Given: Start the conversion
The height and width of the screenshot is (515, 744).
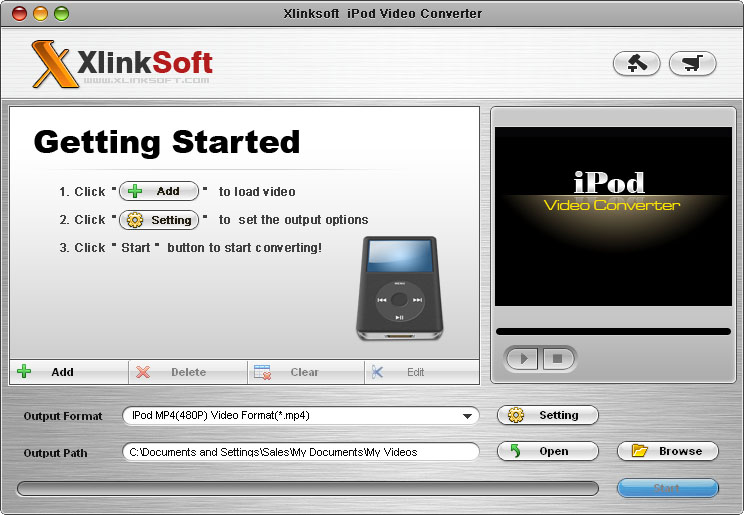Looking at the screenshot, I should click(668, 488).
